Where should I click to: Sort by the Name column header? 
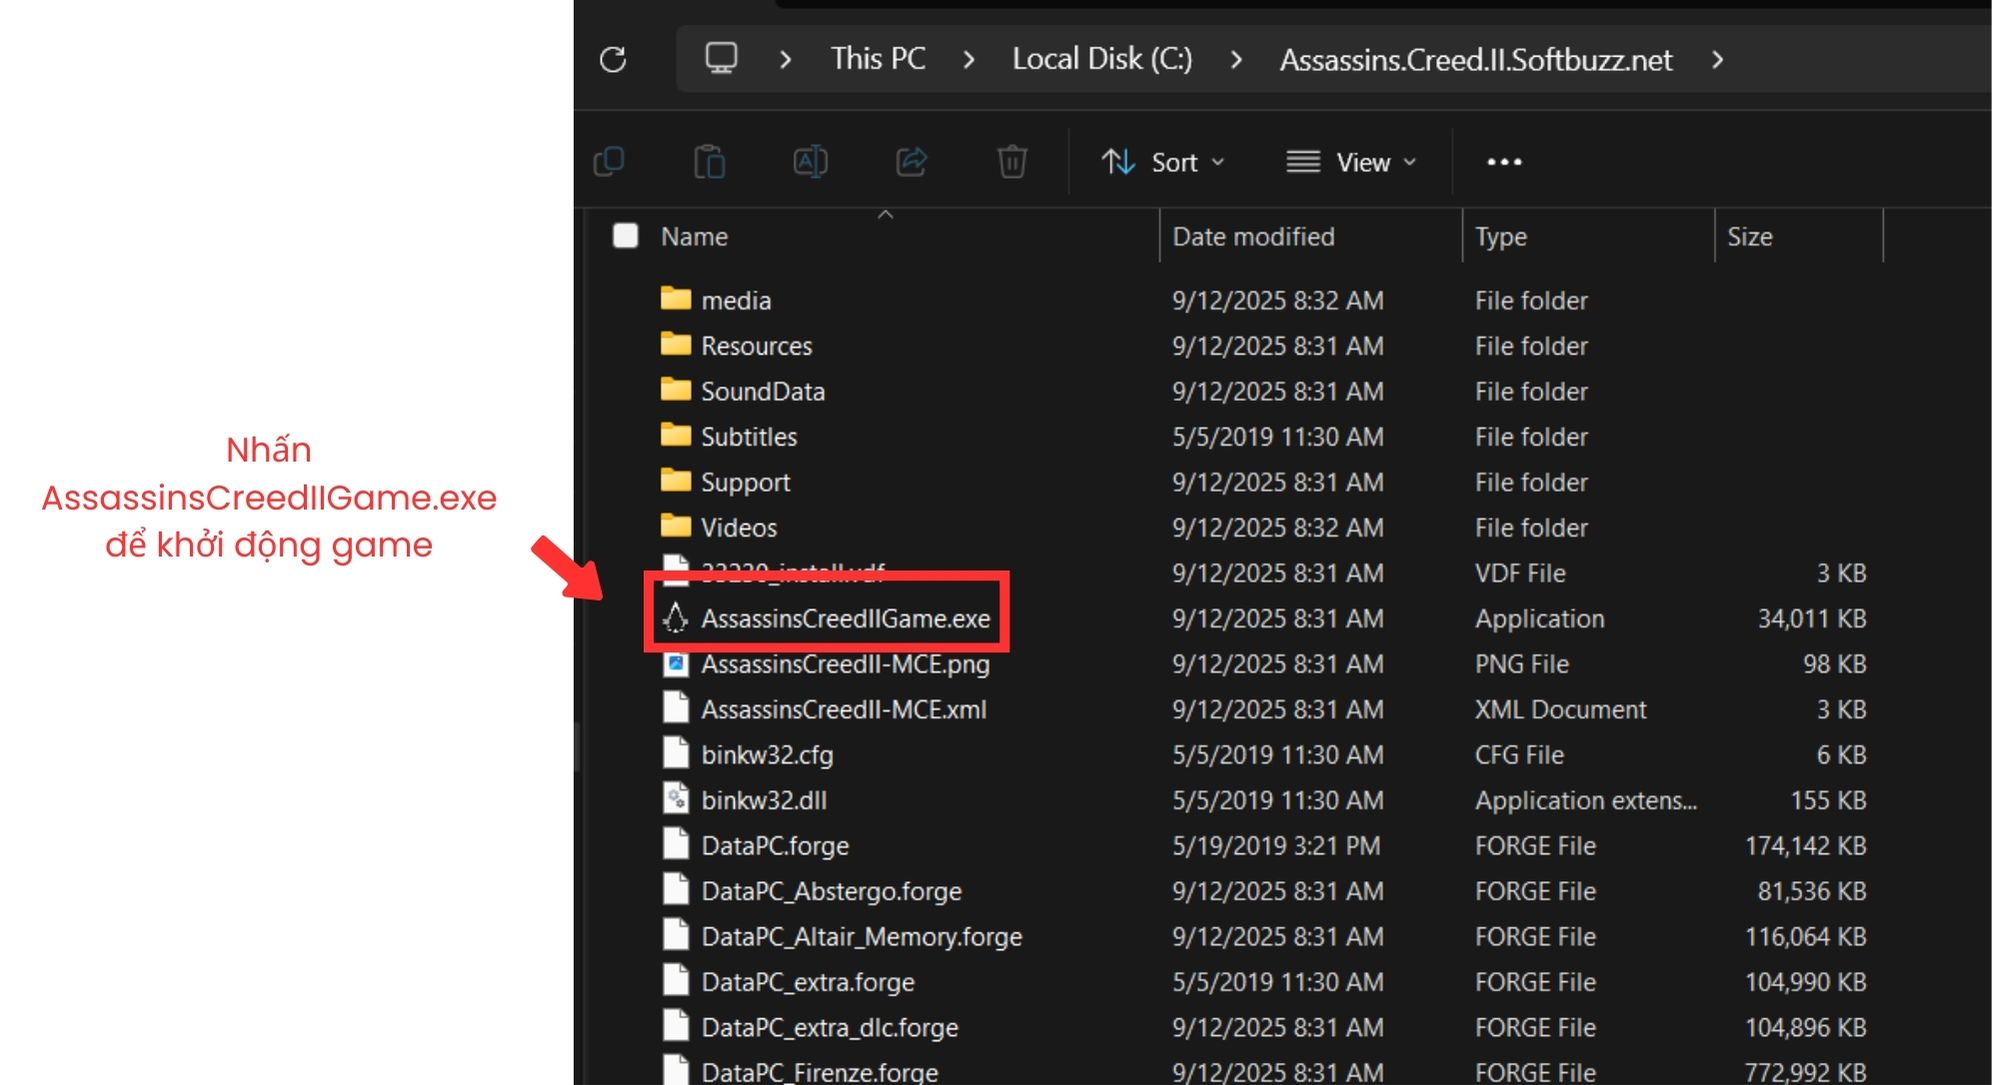point(694,237)
